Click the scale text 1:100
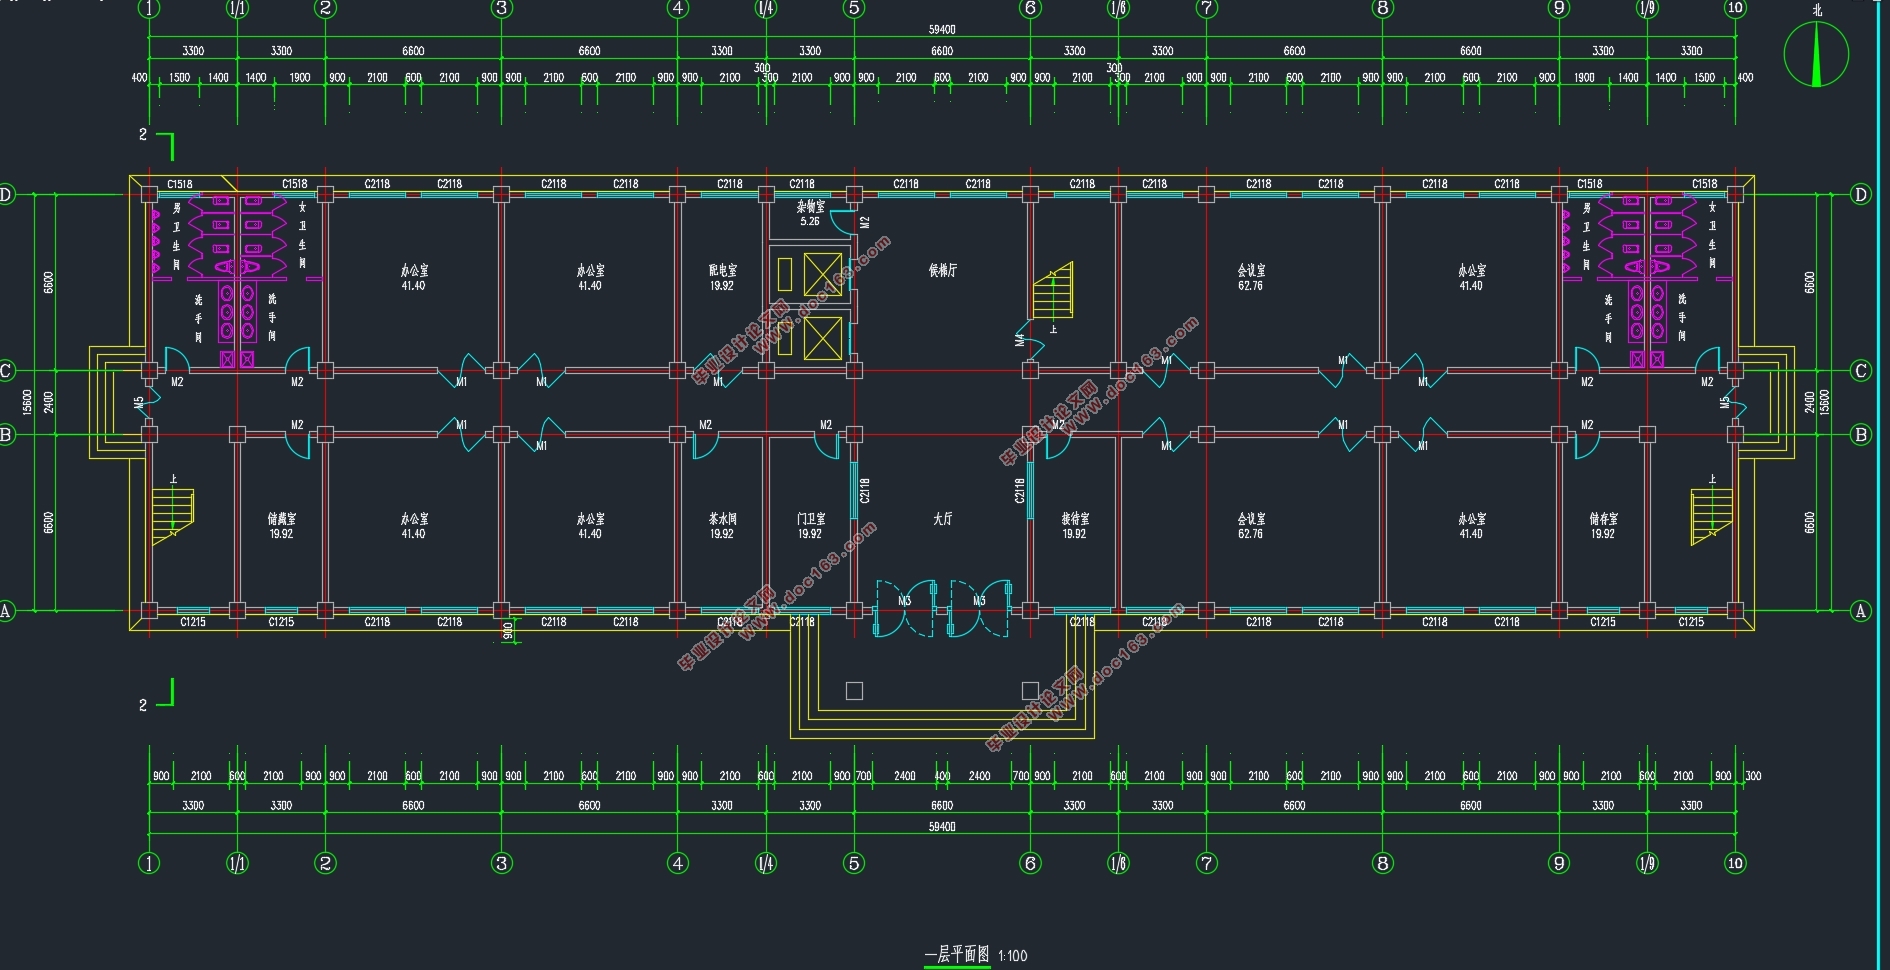Screen dimensions: 1890x970 point(1012,956)
